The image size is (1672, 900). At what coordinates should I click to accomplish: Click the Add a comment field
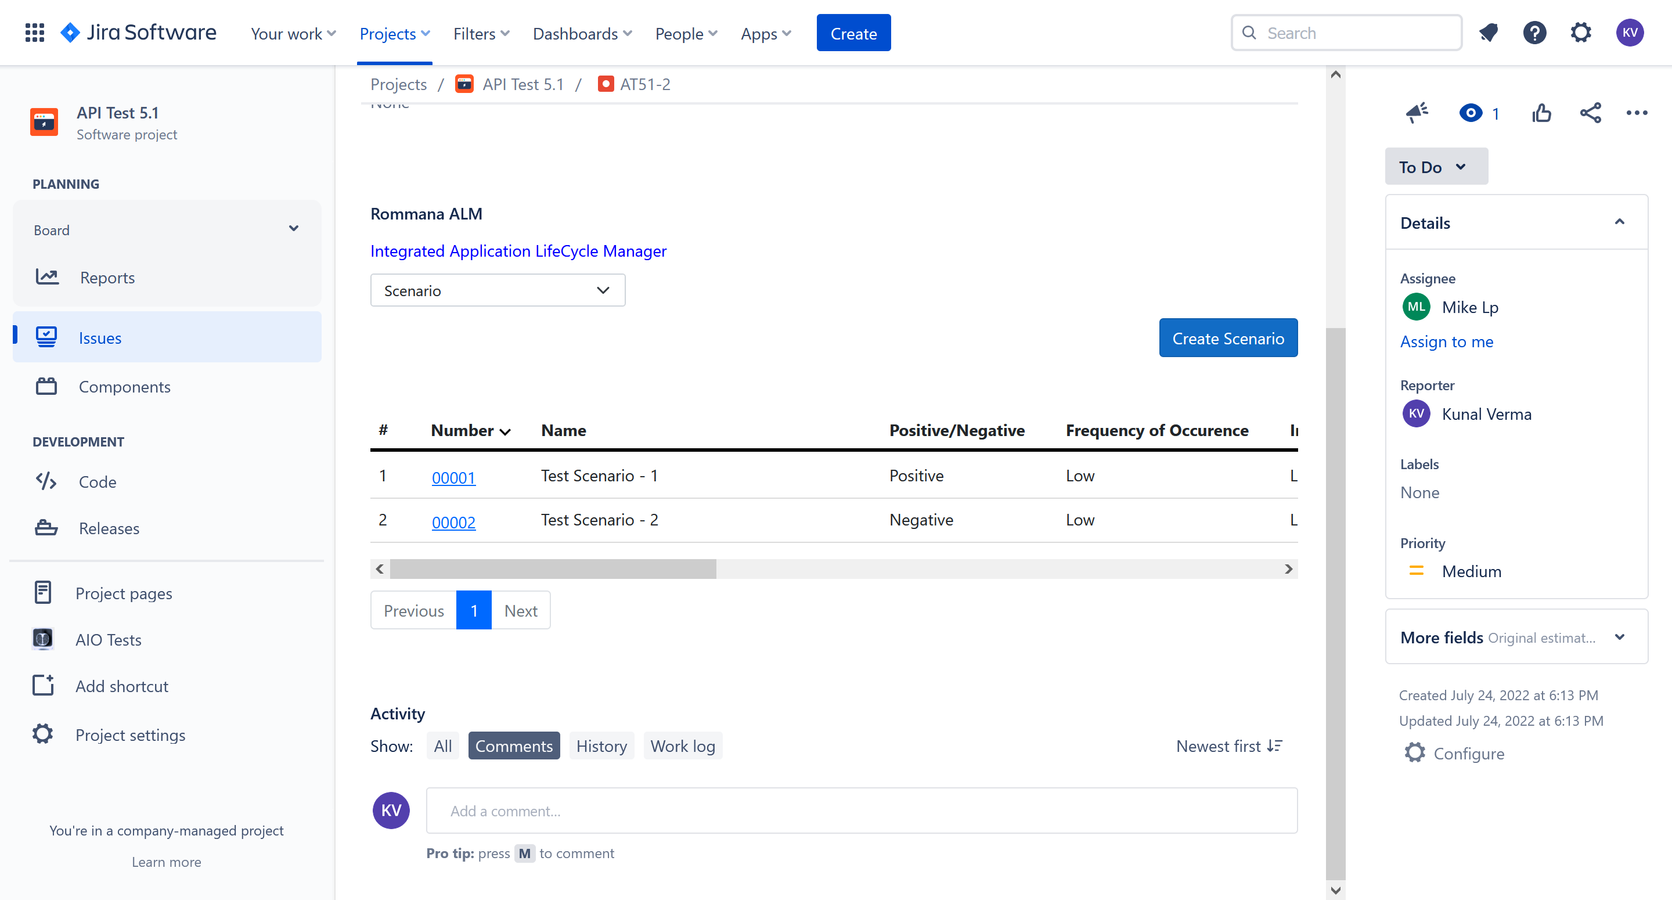tap(862, 810)
